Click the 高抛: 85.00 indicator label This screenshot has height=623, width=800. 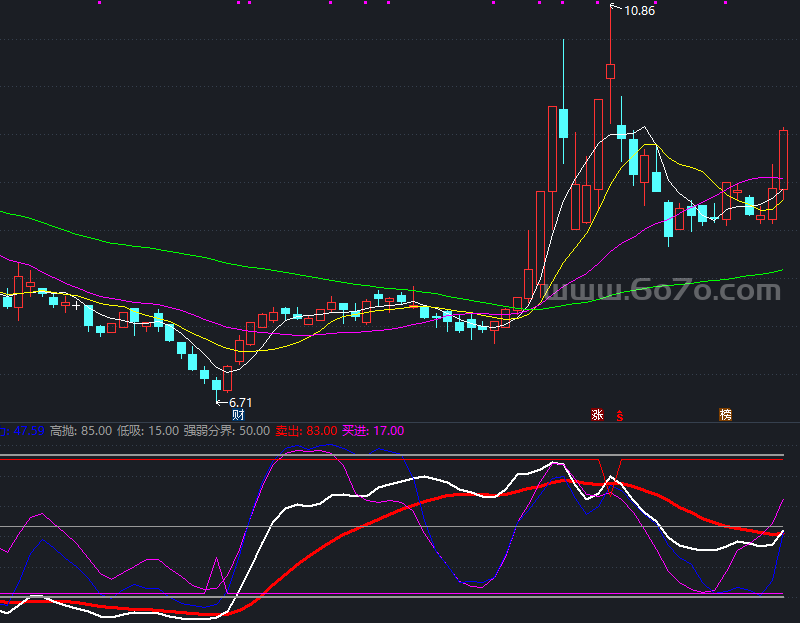(x=81, y=431)
